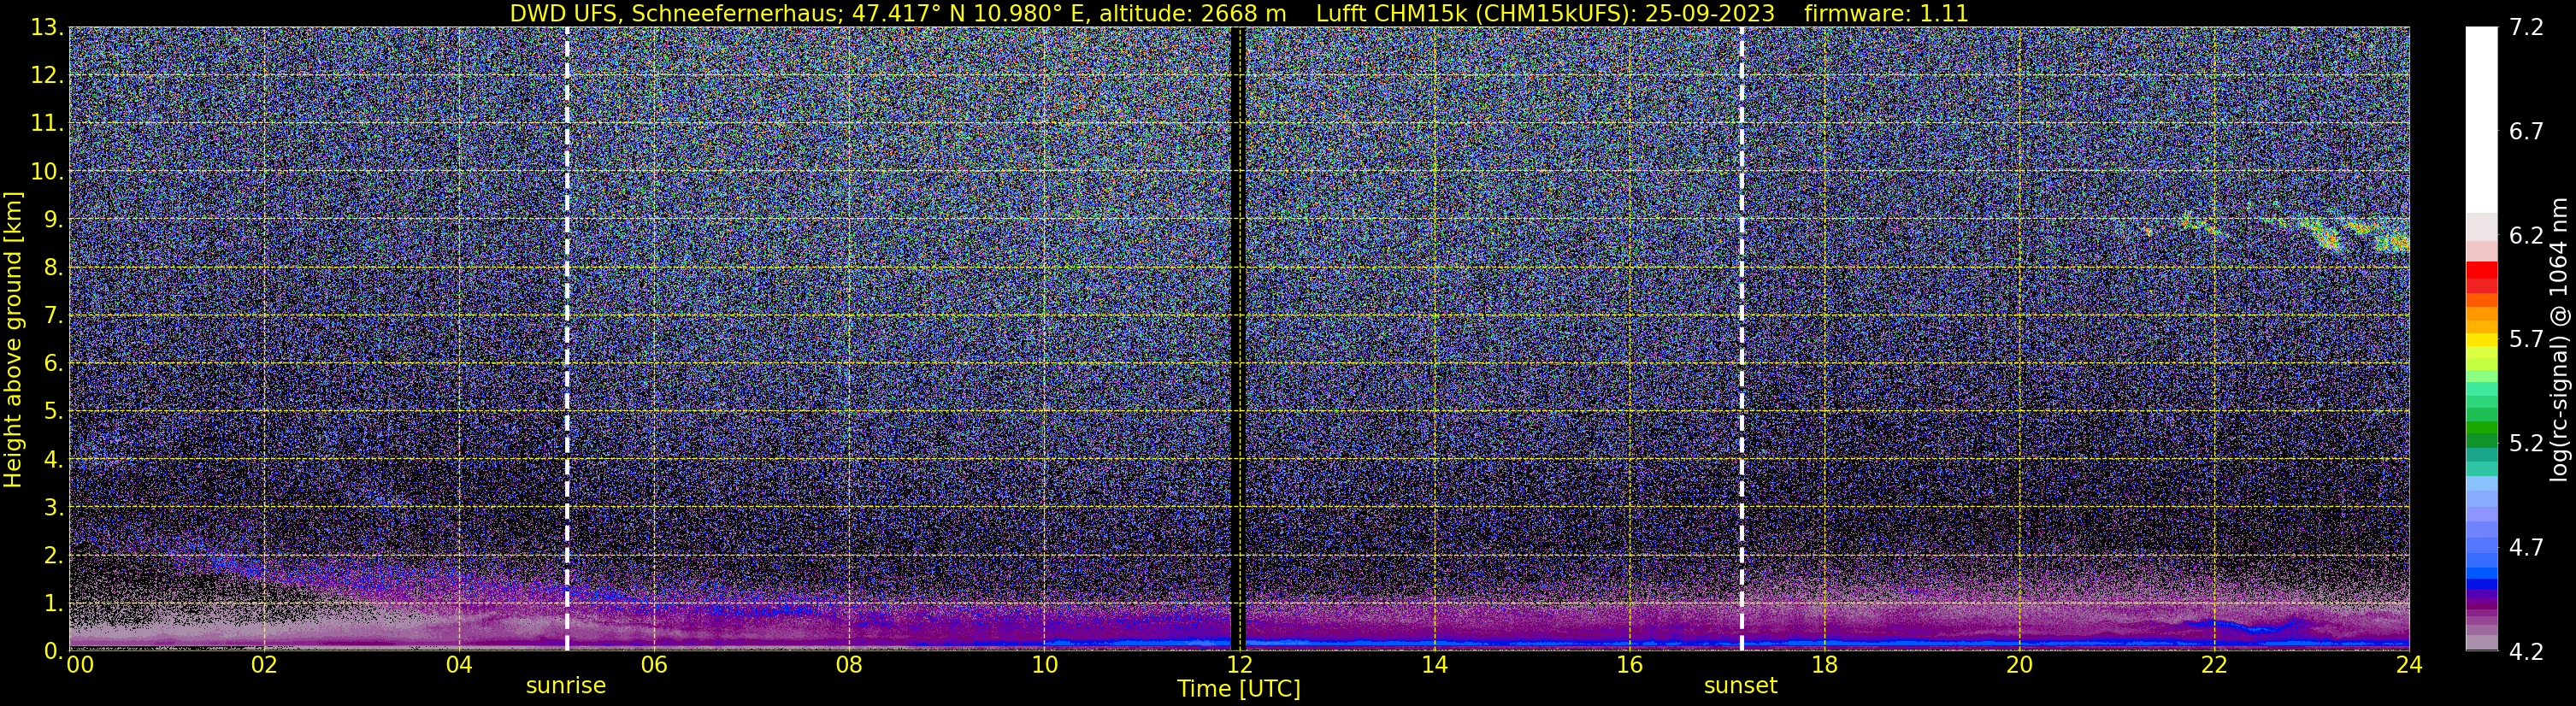Screen dimensions: 2576x706
Task: Click the black data gap stripe near 12 UTC
Action: [x=1237, y=338]
